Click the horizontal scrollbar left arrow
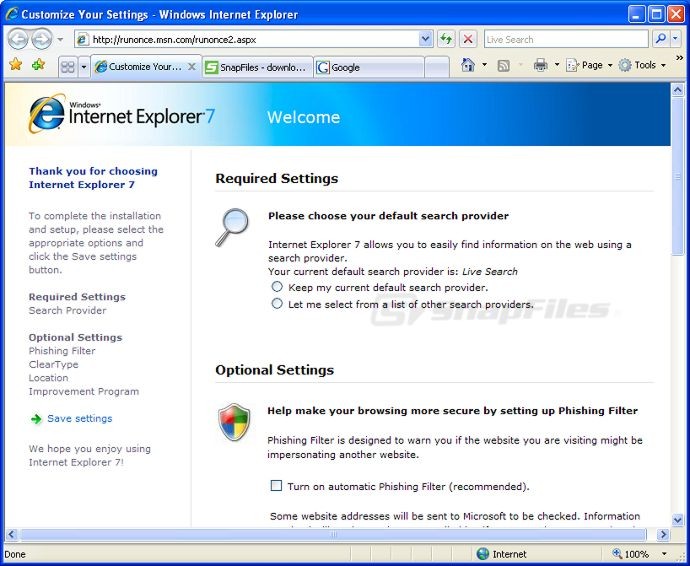The image size is (690, 566). point(11,535)
